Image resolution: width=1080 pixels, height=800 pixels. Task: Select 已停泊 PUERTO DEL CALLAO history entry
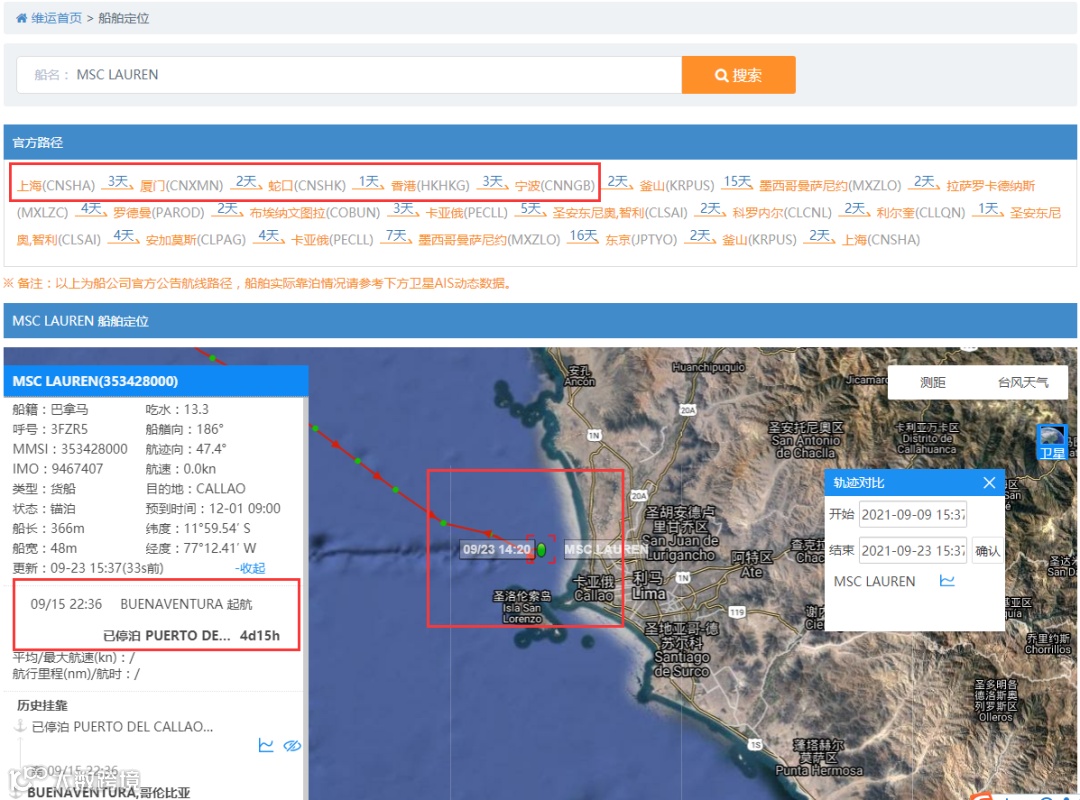click(123, 726)
